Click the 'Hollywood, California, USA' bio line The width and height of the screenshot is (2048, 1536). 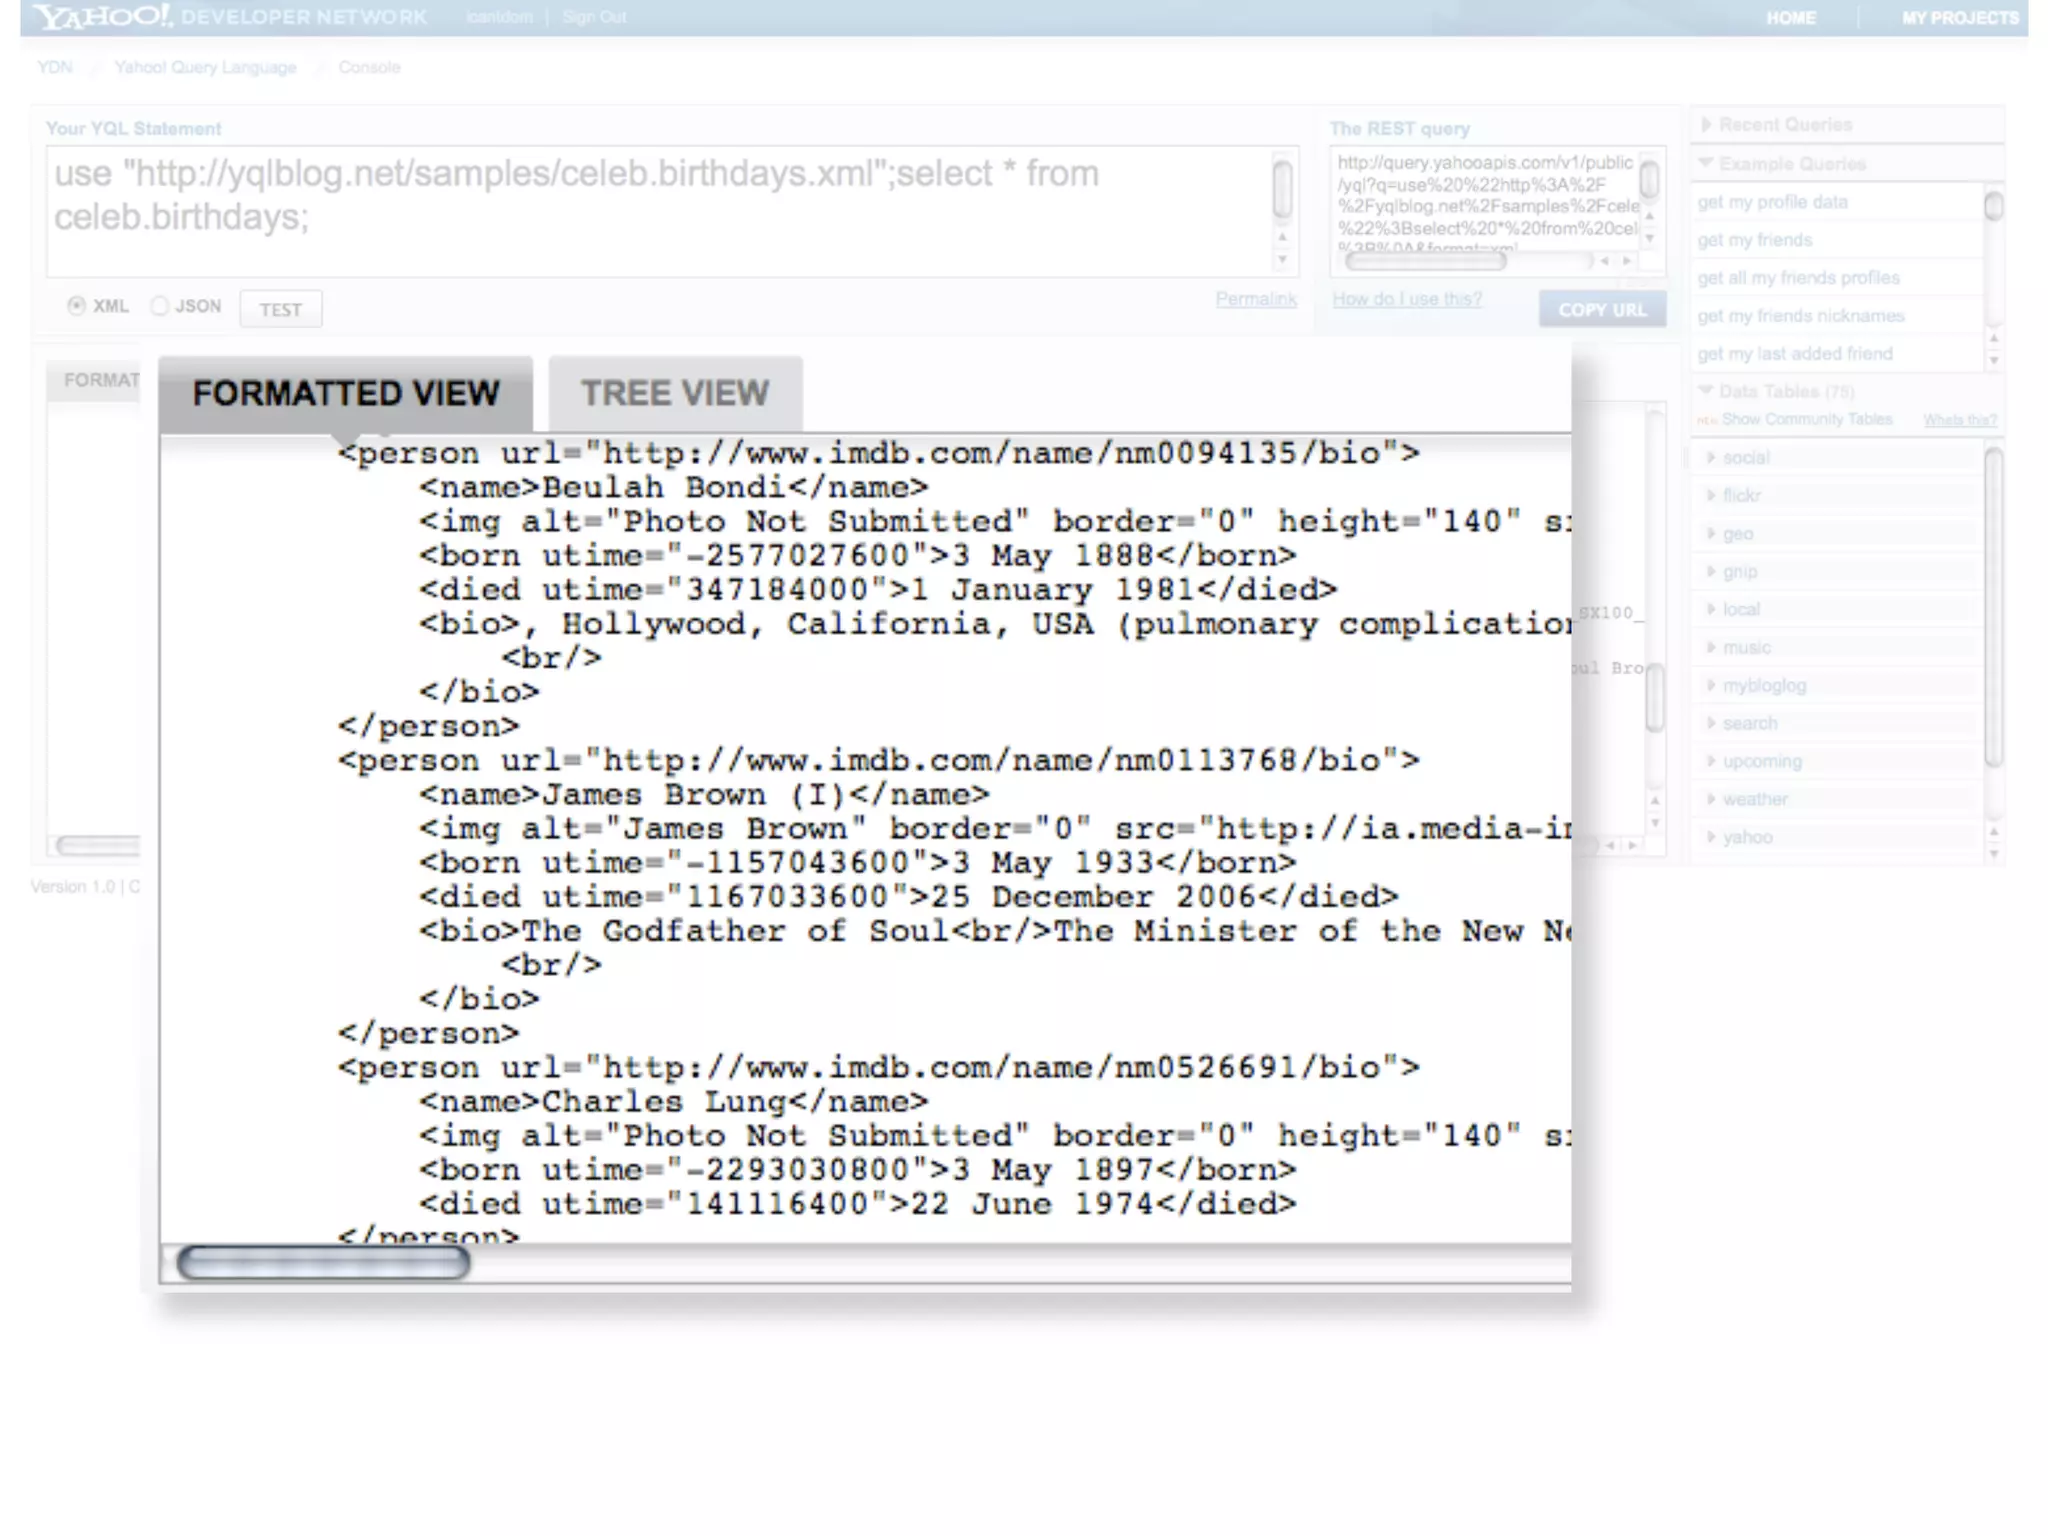(x=995, y=624)
